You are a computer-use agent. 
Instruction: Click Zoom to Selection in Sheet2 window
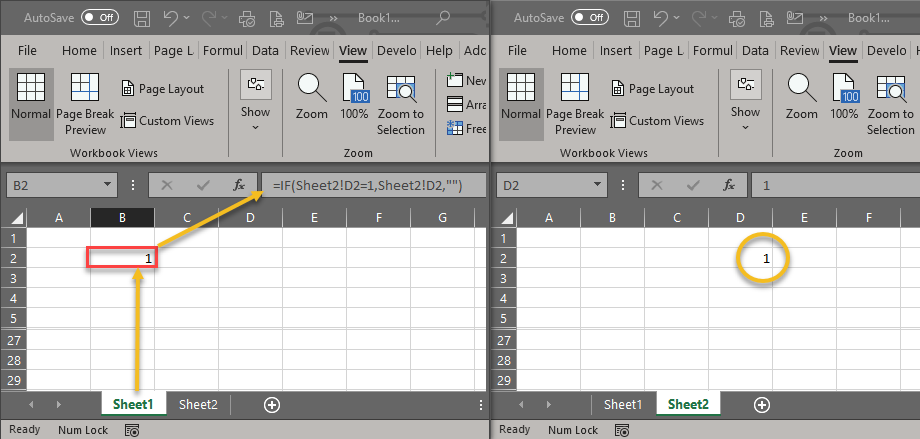(x=890, y=104)
